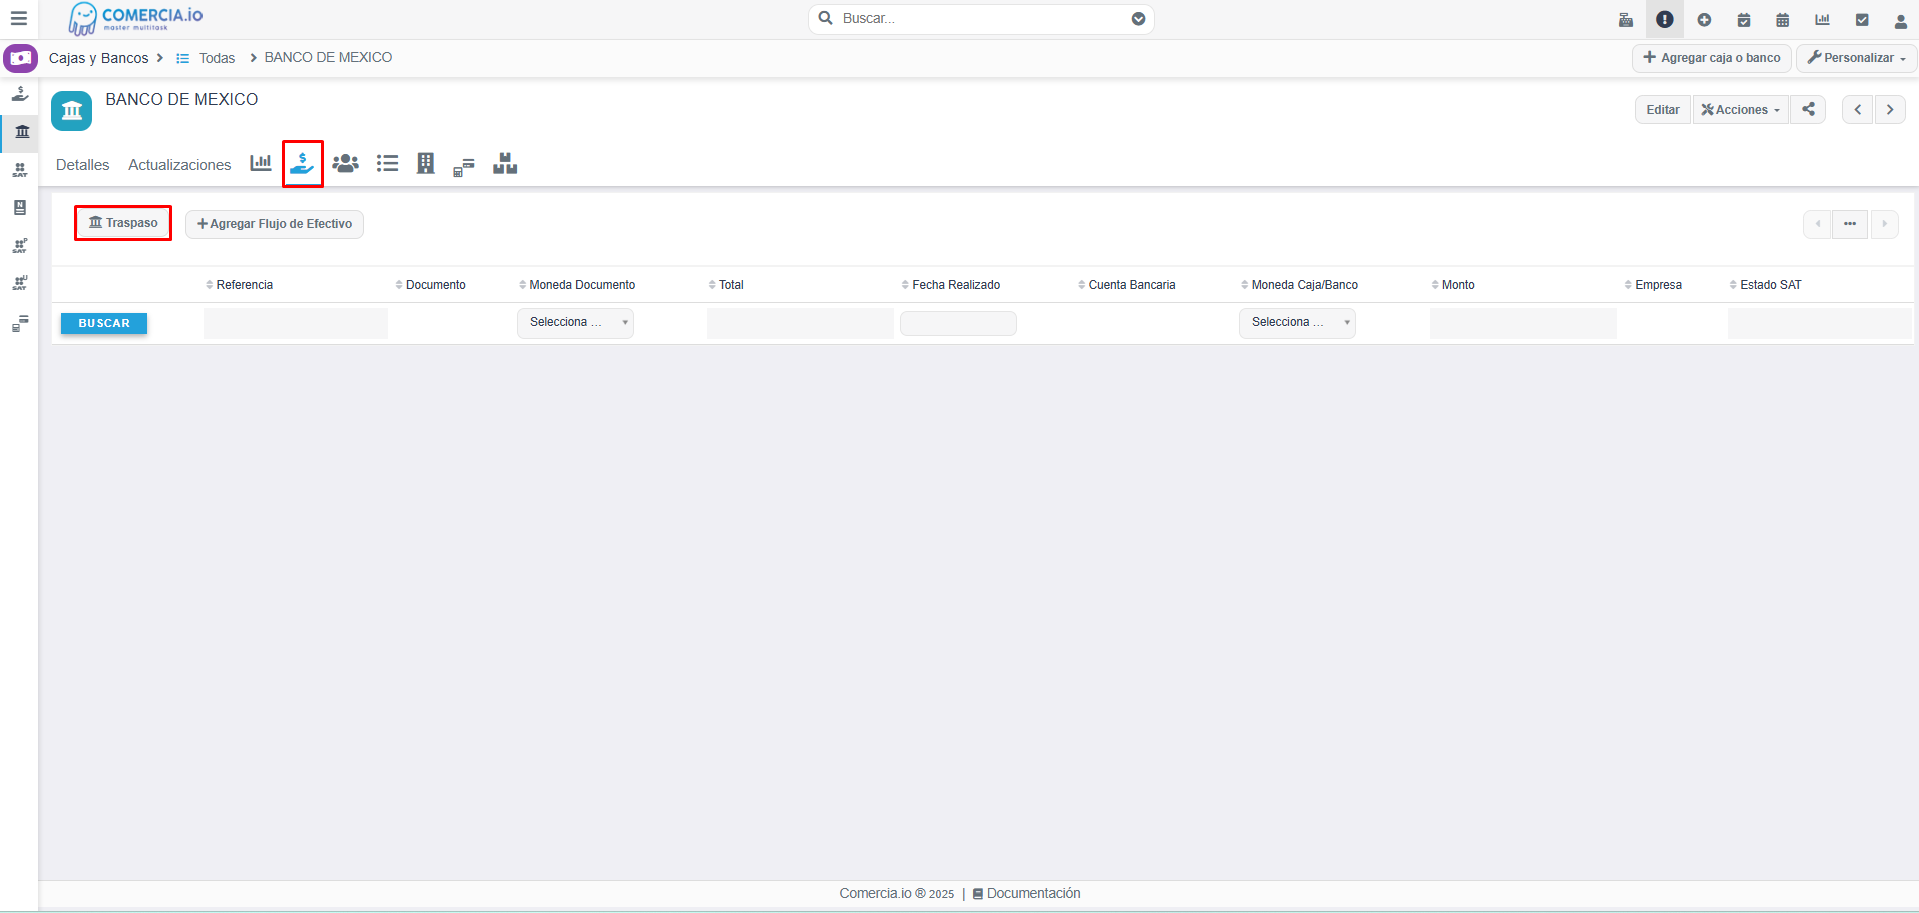Open the SAT U icon in sidebar
The image size is (1919, 913).
tap(20, 284)
